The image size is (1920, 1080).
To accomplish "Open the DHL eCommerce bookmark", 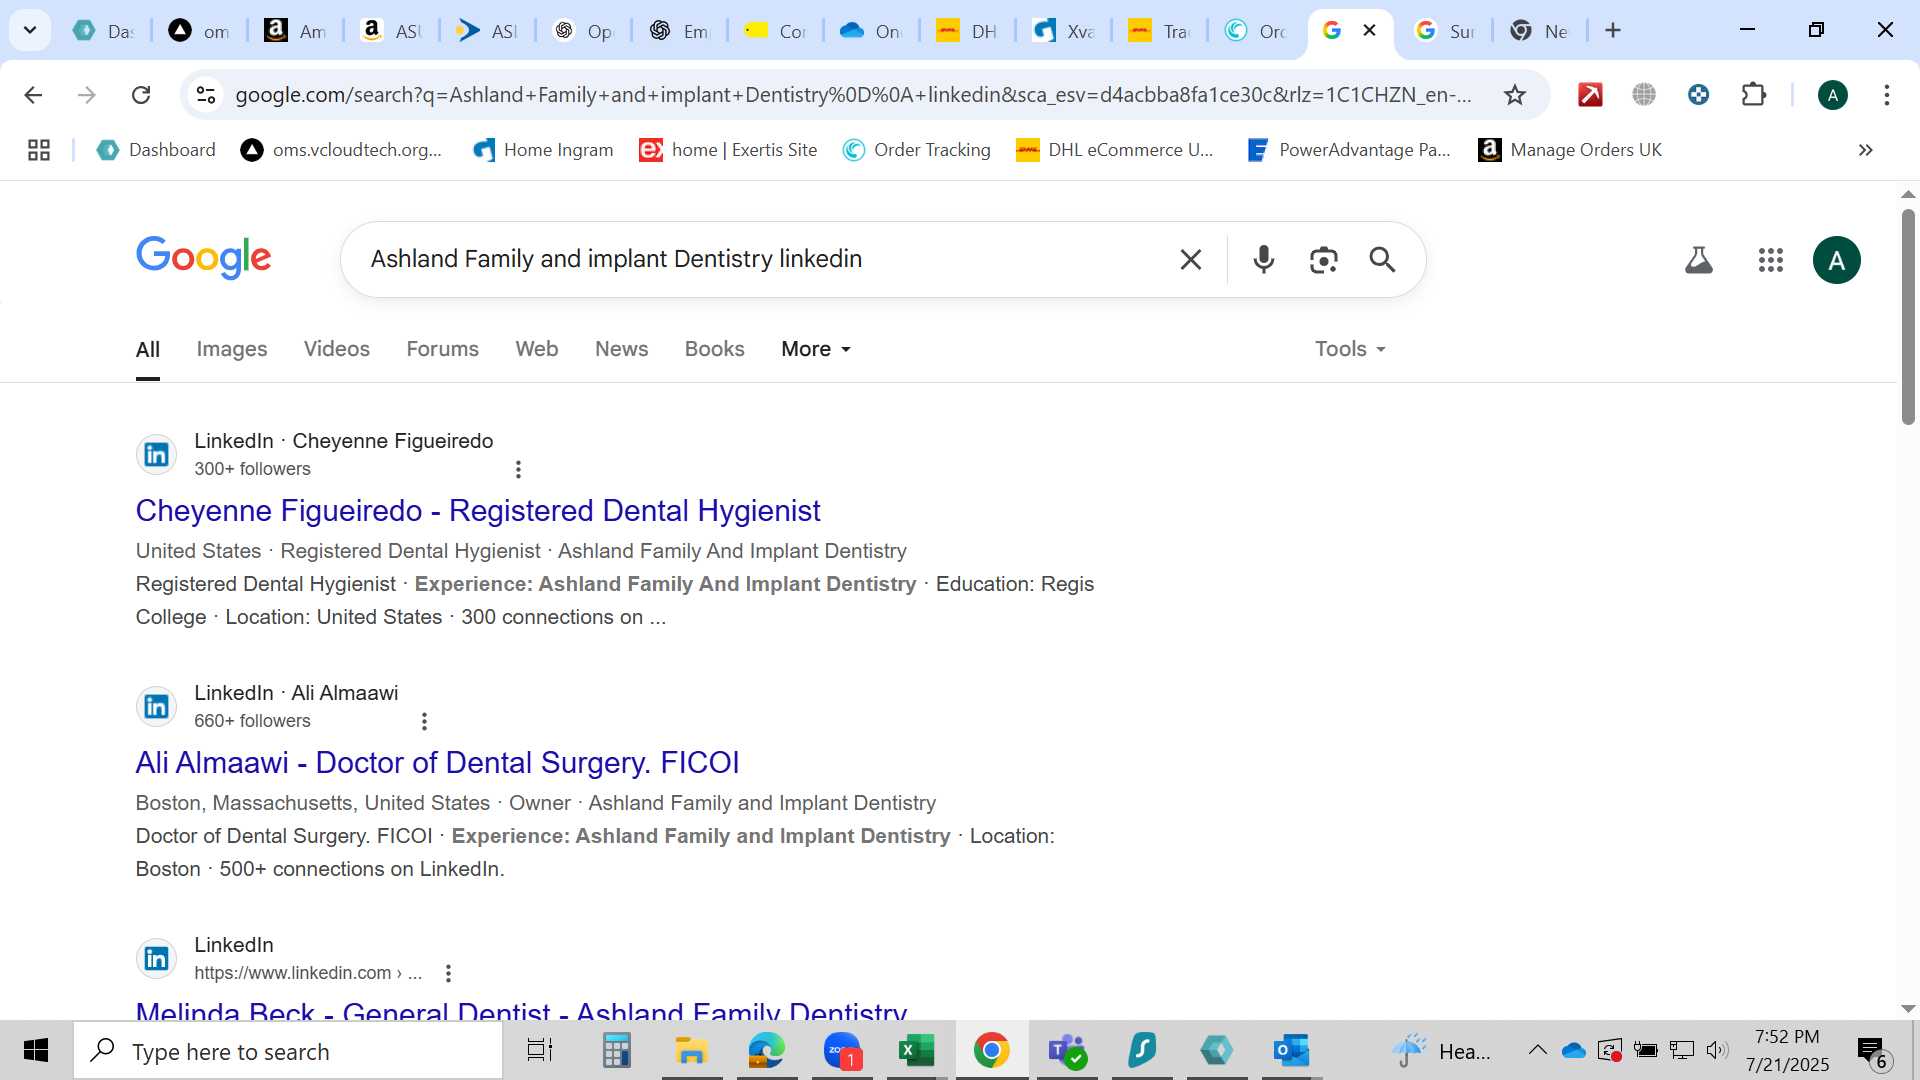I will click(1114, 150).
